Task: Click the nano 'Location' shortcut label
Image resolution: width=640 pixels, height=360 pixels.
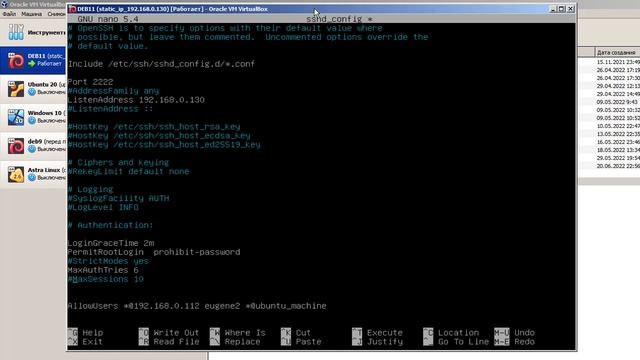Action: (x=458, y=333)
